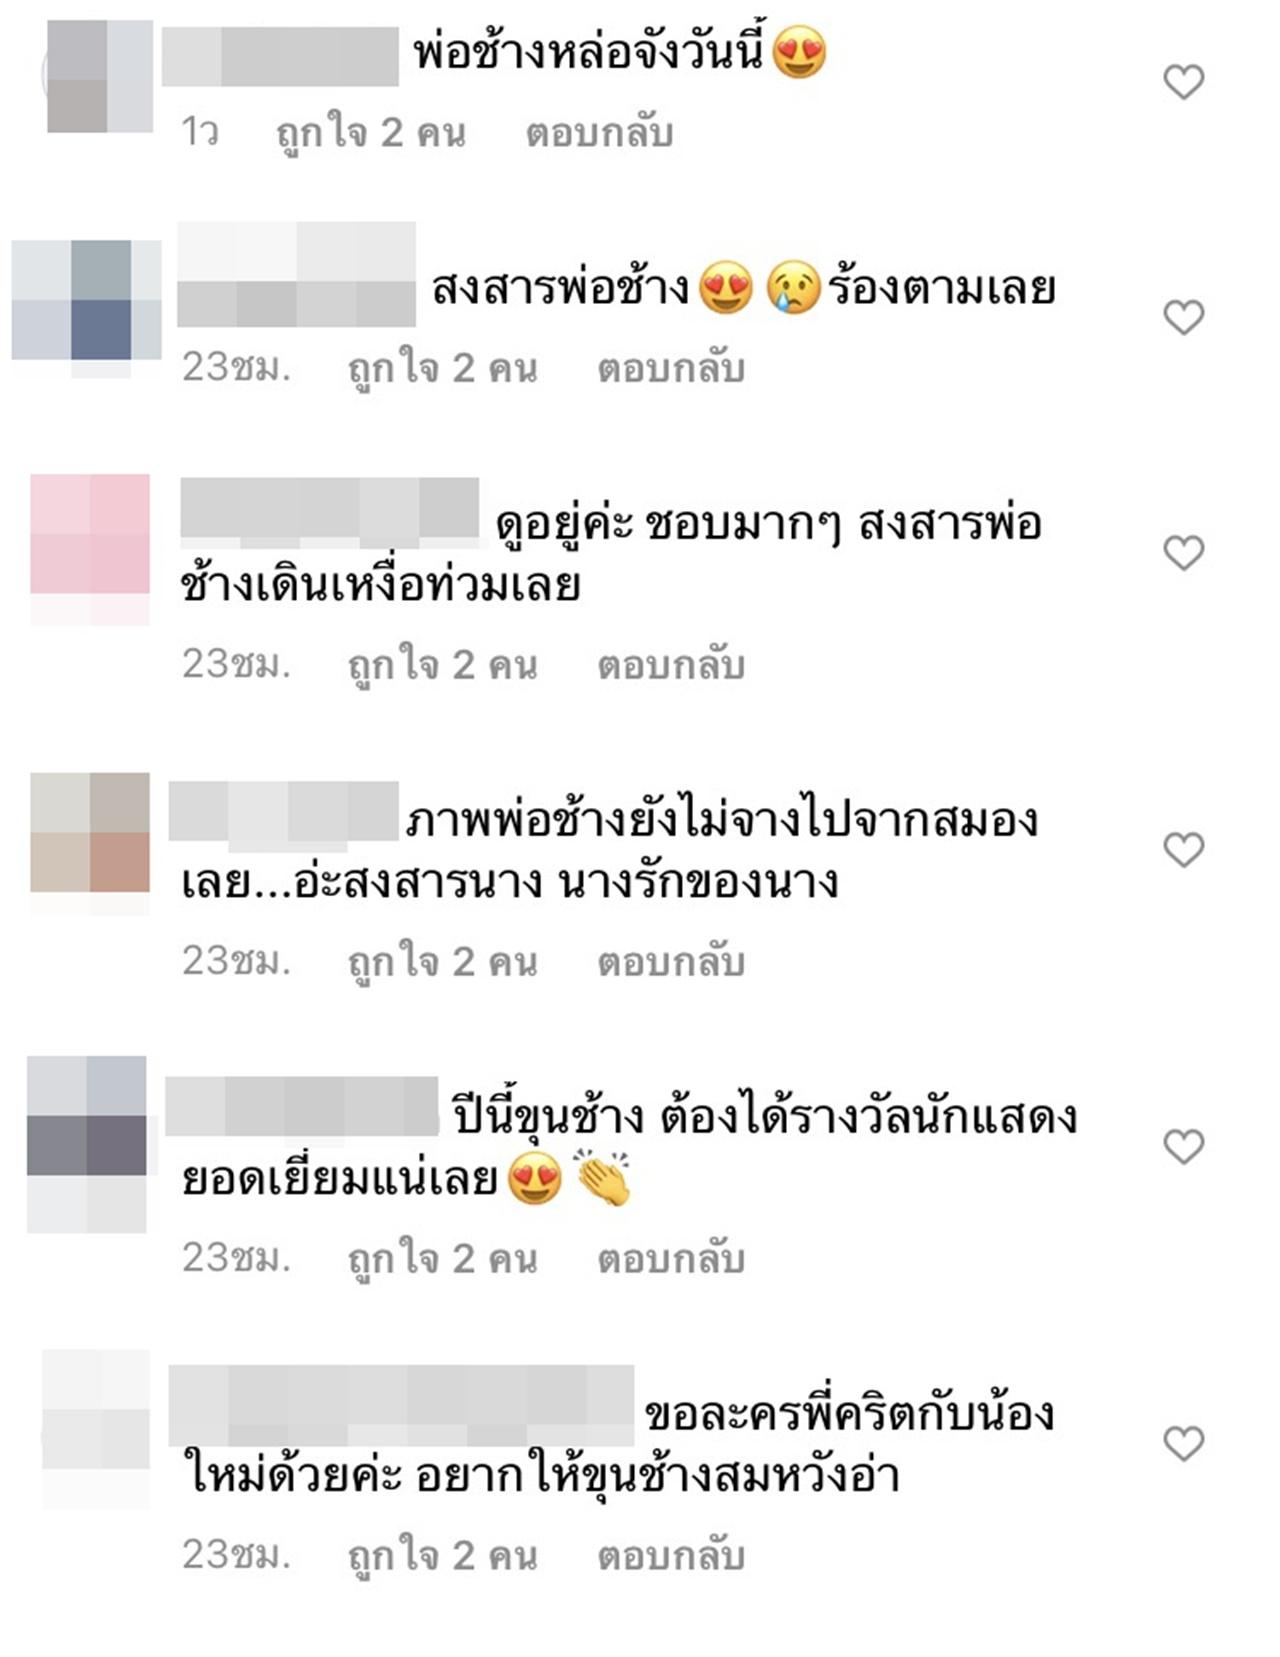View likes on the 'ขอละครพี่คริต' comment
This screenshot has width=1280, height=1657.
[x=443, y=1556]
